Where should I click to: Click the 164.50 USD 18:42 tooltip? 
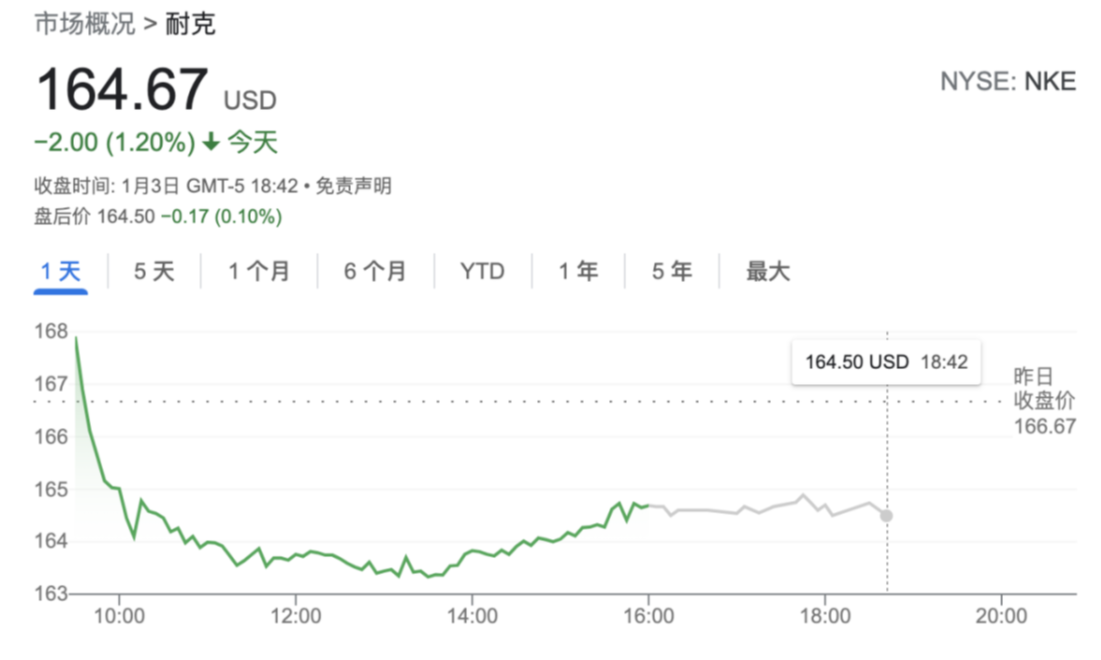tap(886, 362)
